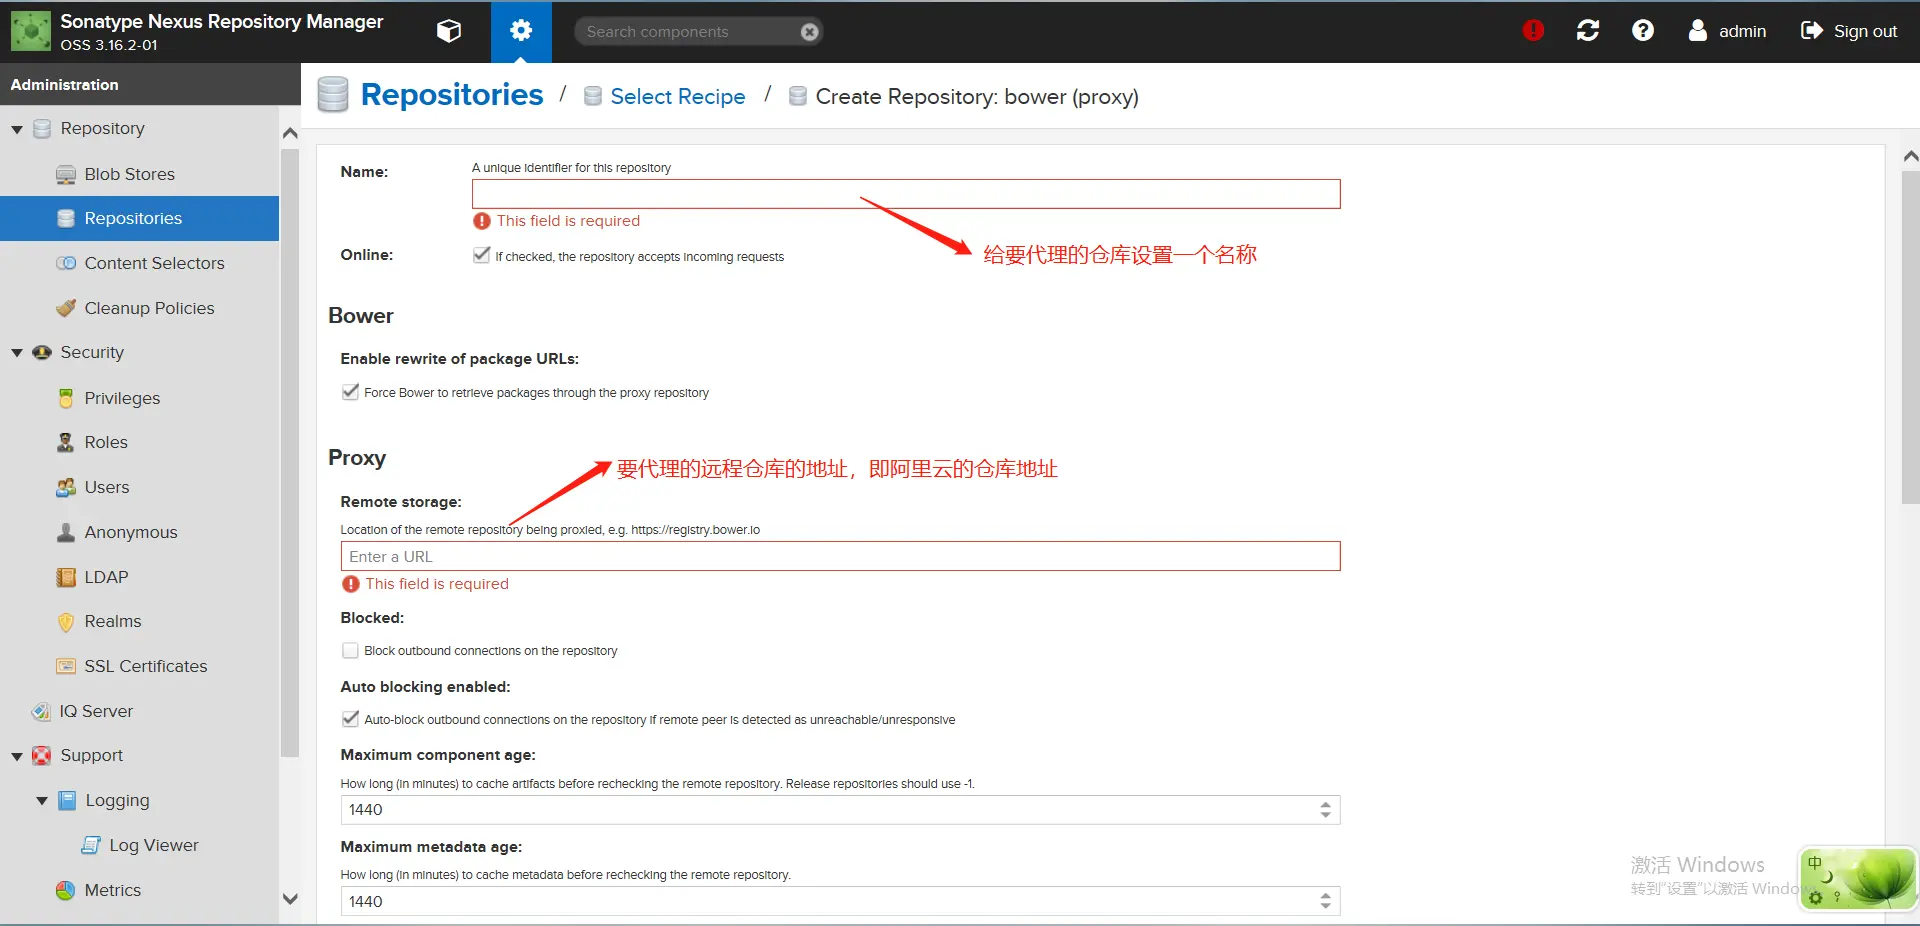
Task: Open Roles under Security
Action: [106, 442]
